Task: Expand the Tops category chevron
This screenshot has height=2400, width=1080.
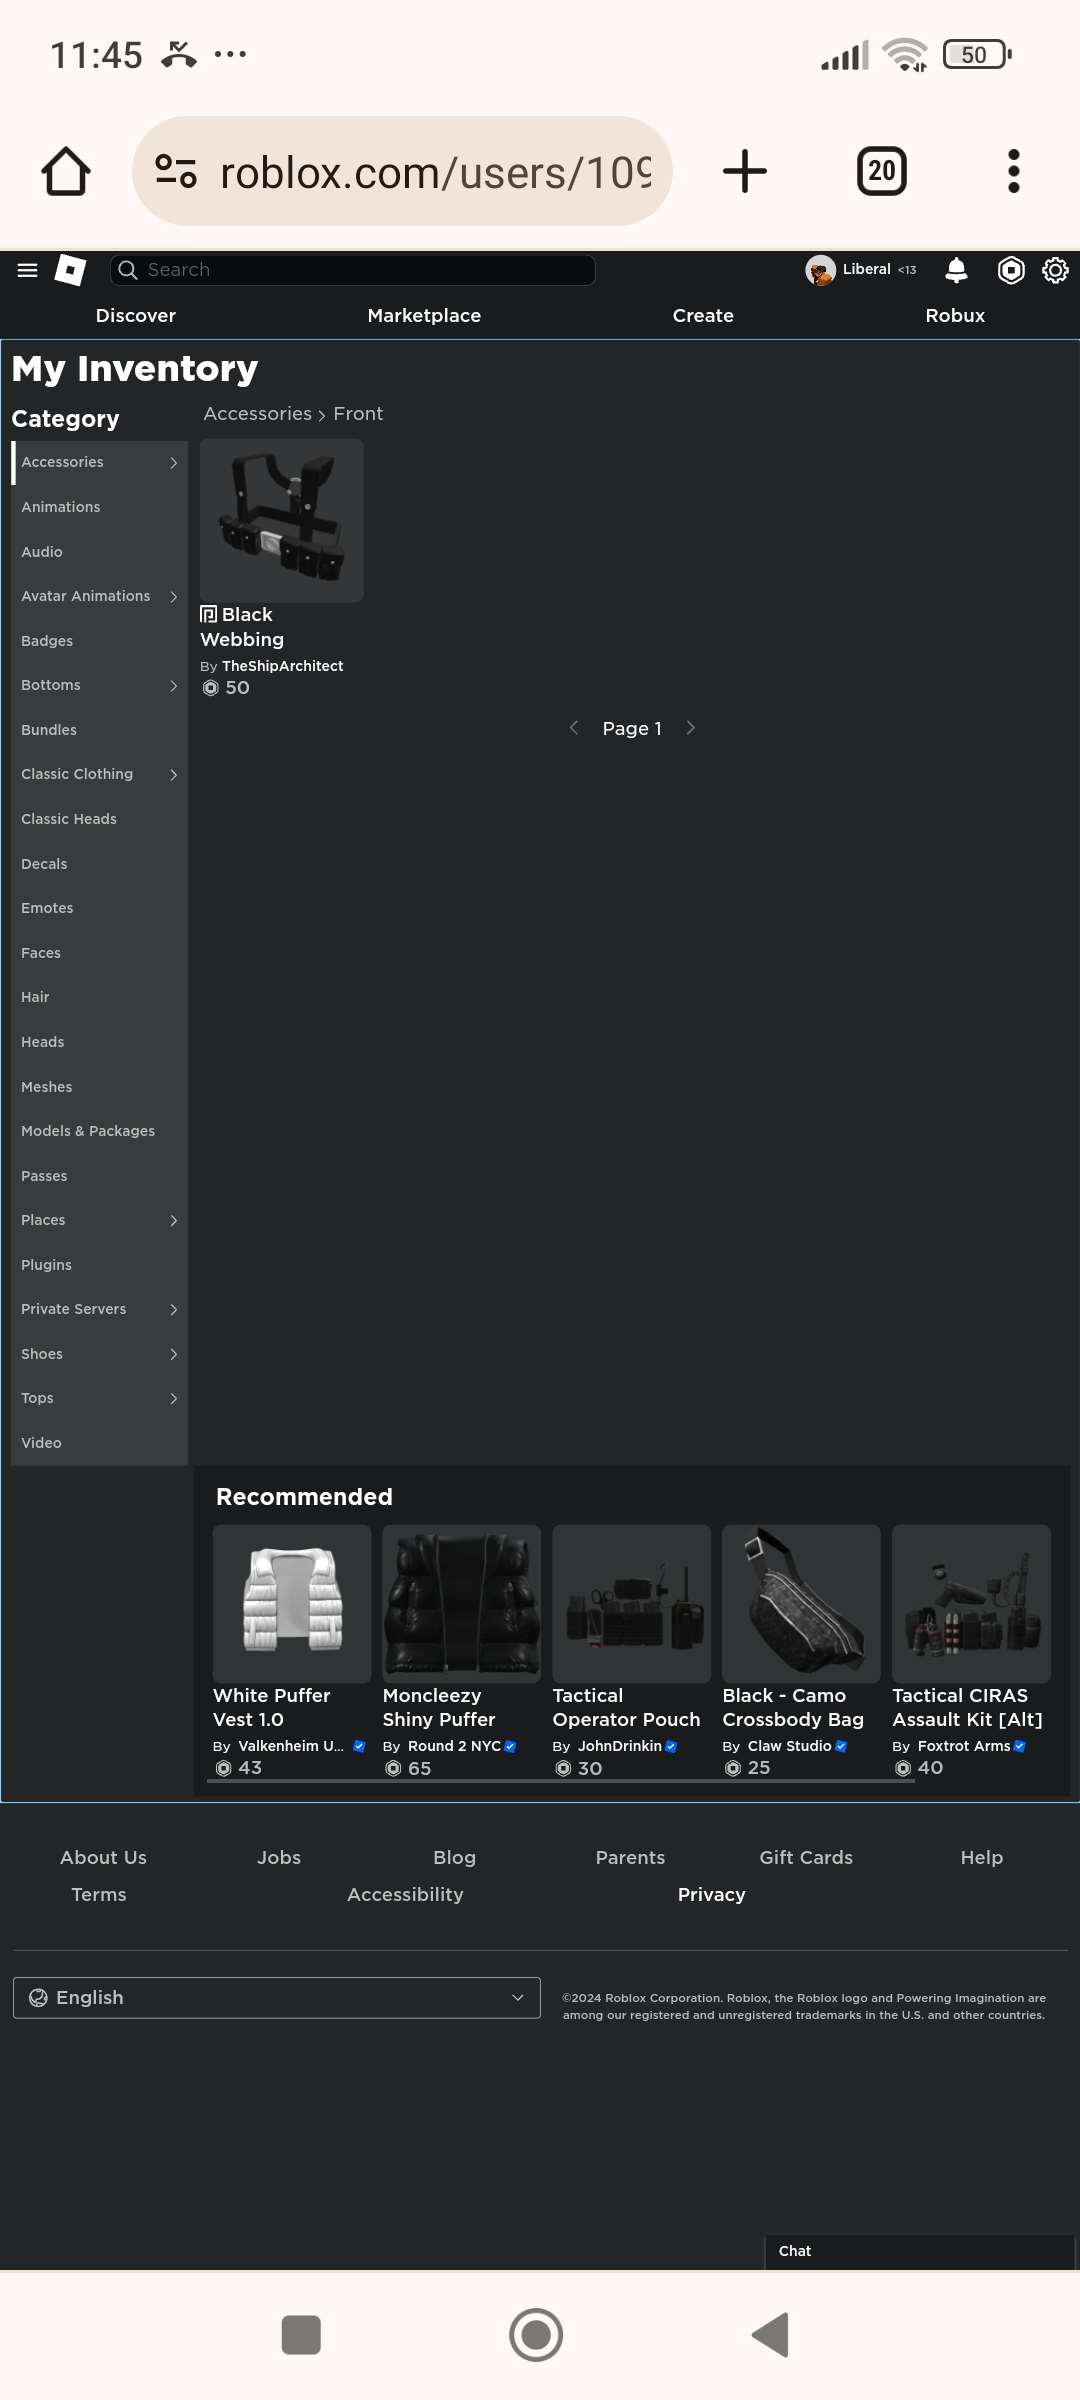Action: tap(173, 1399)
